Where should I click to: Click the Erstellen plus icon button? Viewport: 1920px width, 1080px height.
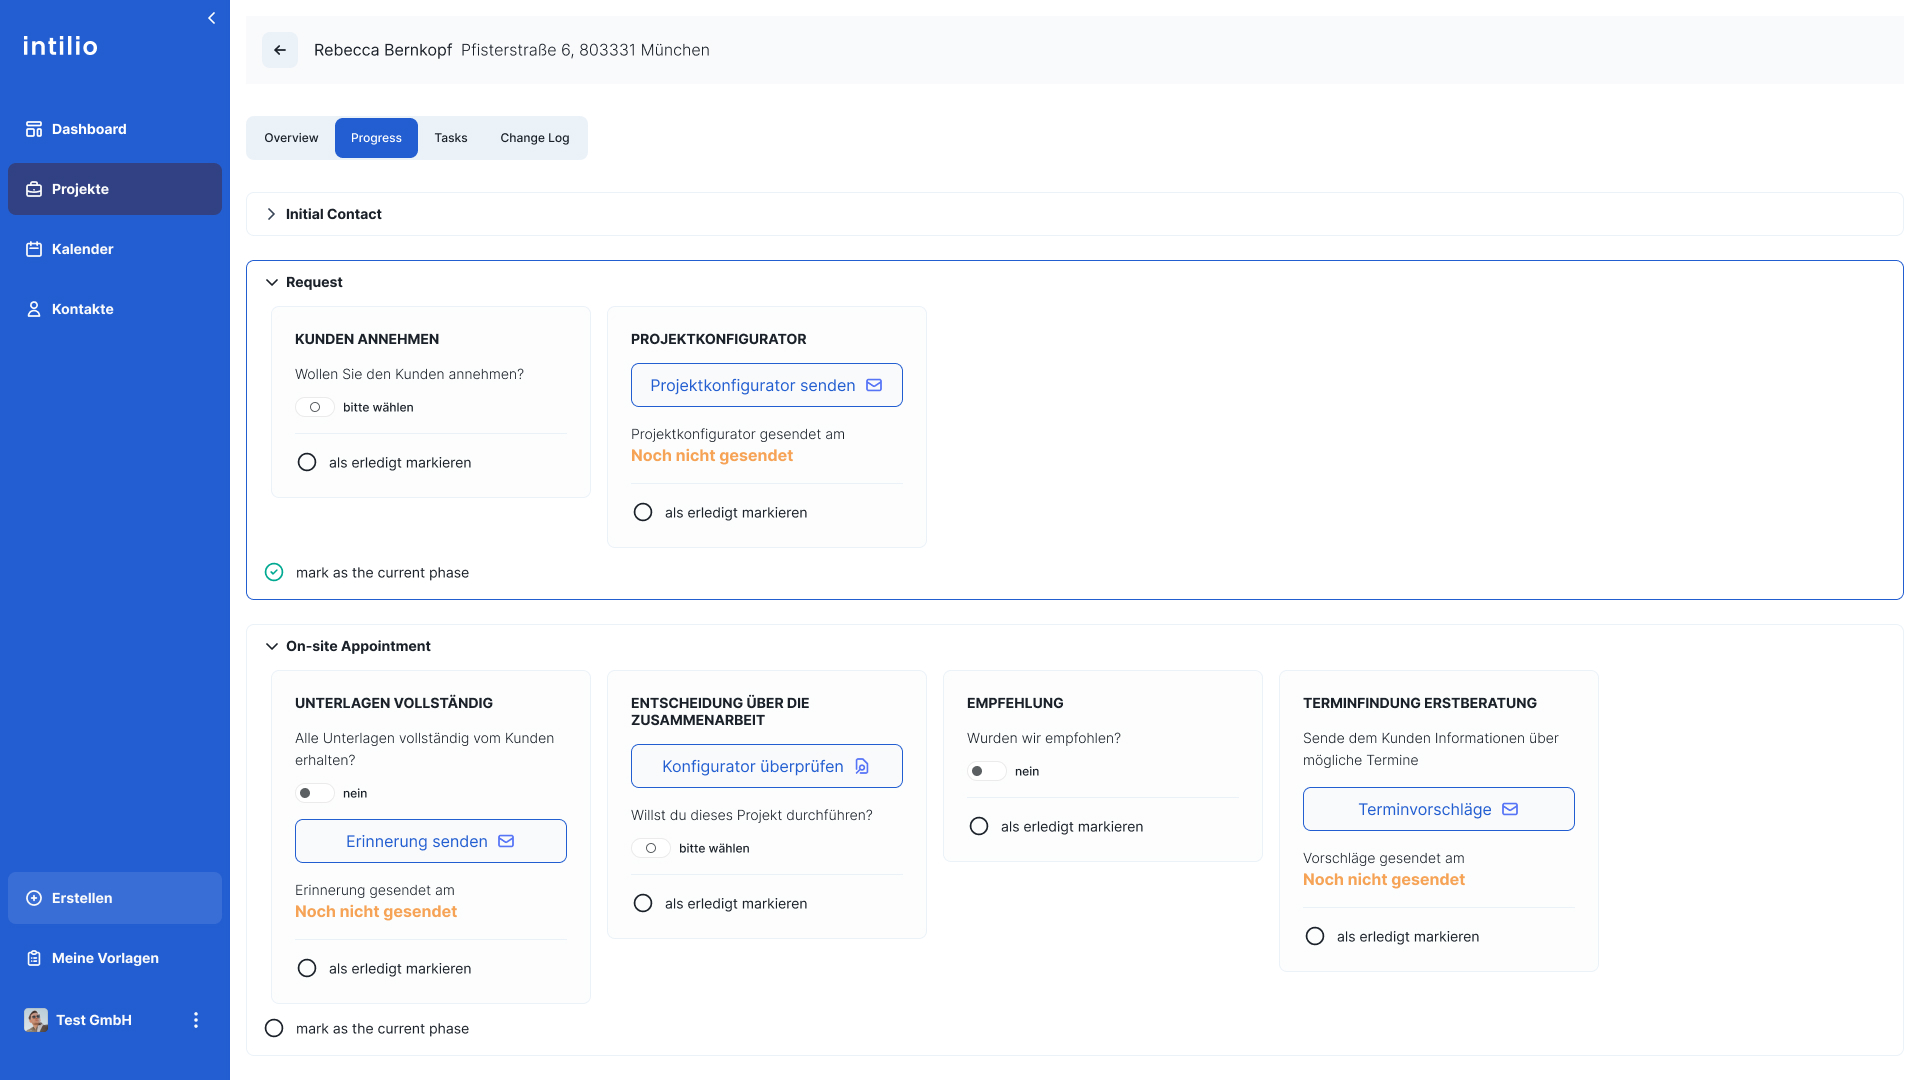pyautogui.click(x=34, y=898)
